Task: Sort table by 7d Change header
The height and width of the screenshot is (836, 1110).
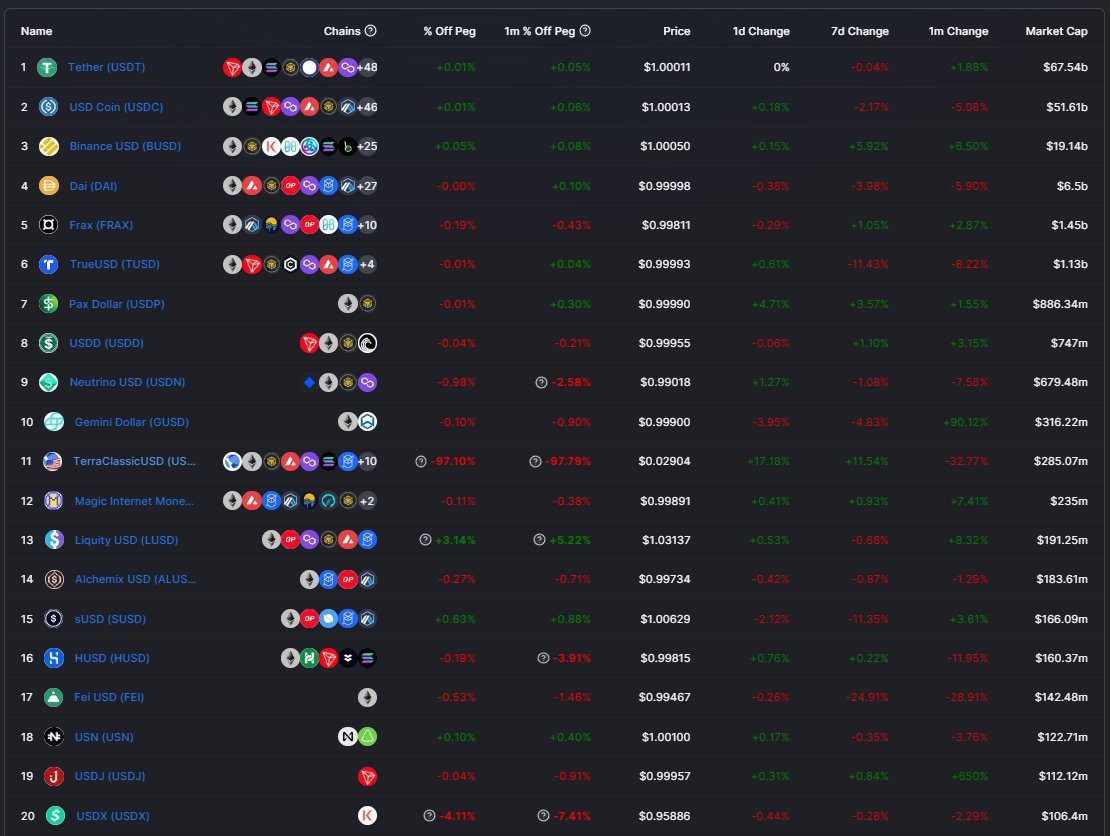Action: click(x=860, y=31)
